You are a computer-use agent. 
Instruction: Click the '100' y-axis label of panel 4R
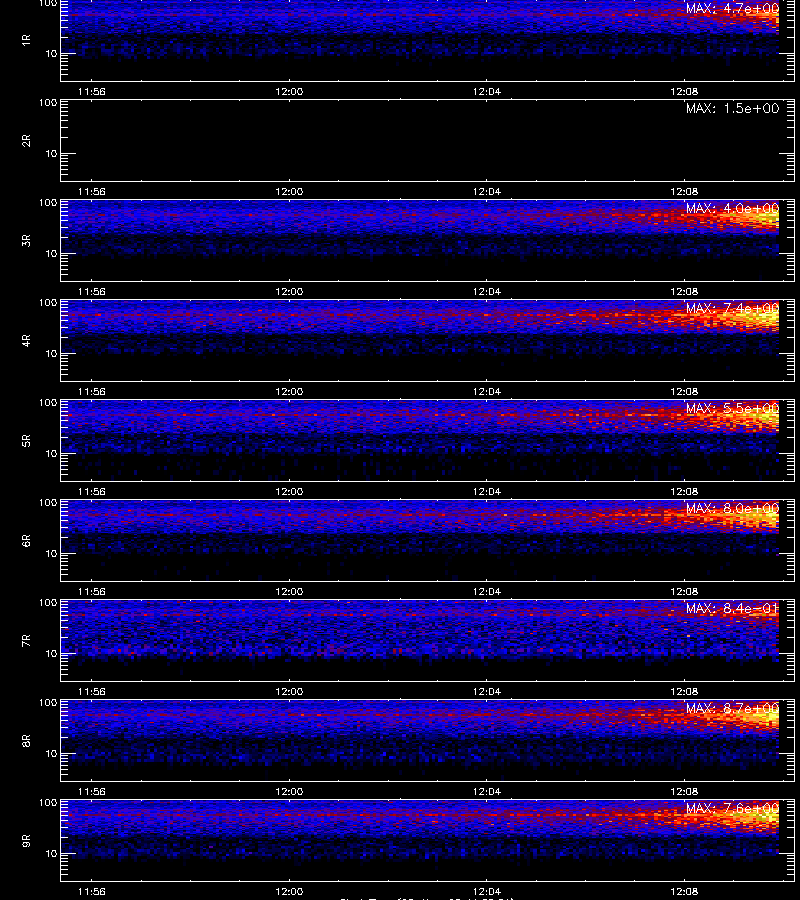pyautogui.click(x=48, y=302)
